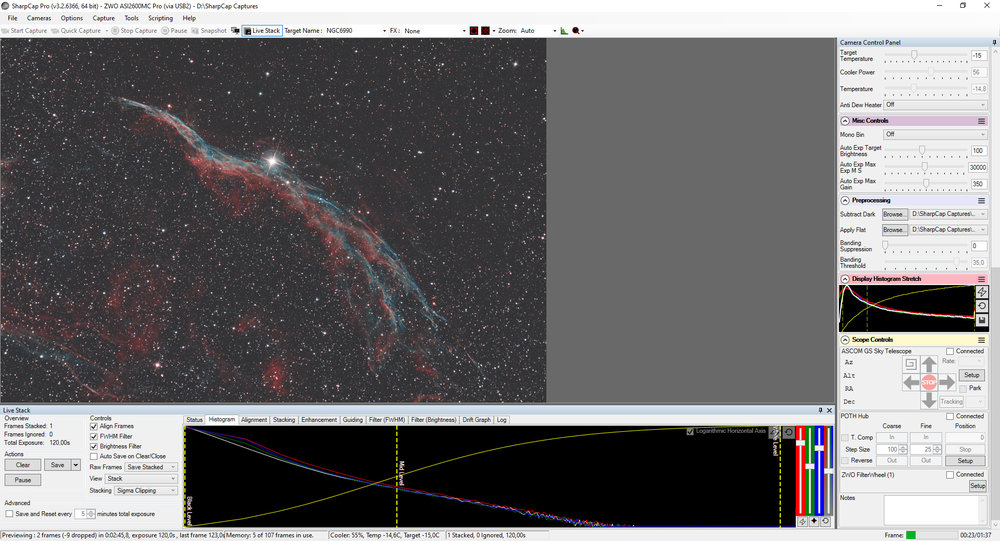Open the Preprocessing hamburger menu
This screenshot has width=1000, height=541.
tap(982, 200)
